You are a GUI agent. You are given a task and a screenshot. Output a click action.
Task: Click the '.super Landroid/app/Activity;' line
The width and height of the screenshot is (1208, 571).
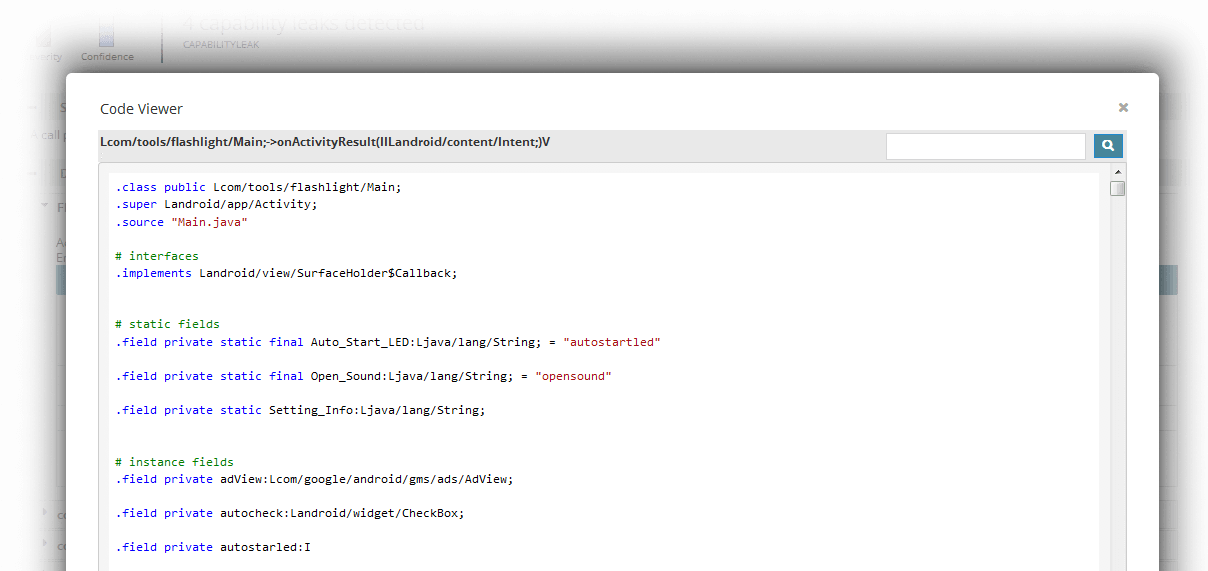click(216, 204)
